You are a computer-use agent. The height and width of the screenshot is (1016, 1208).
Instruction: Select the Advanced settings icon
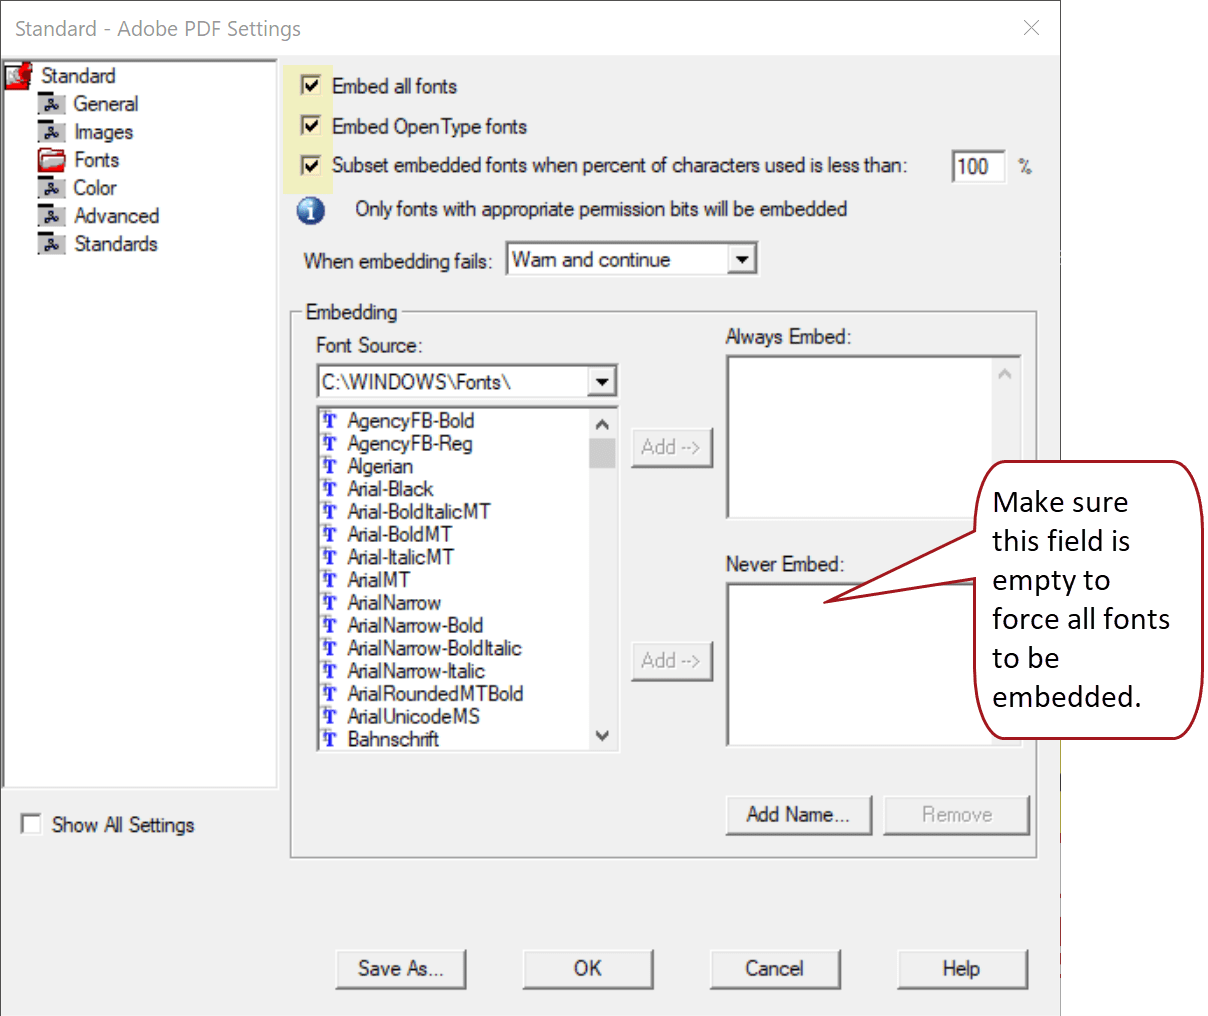click(52, 215)
